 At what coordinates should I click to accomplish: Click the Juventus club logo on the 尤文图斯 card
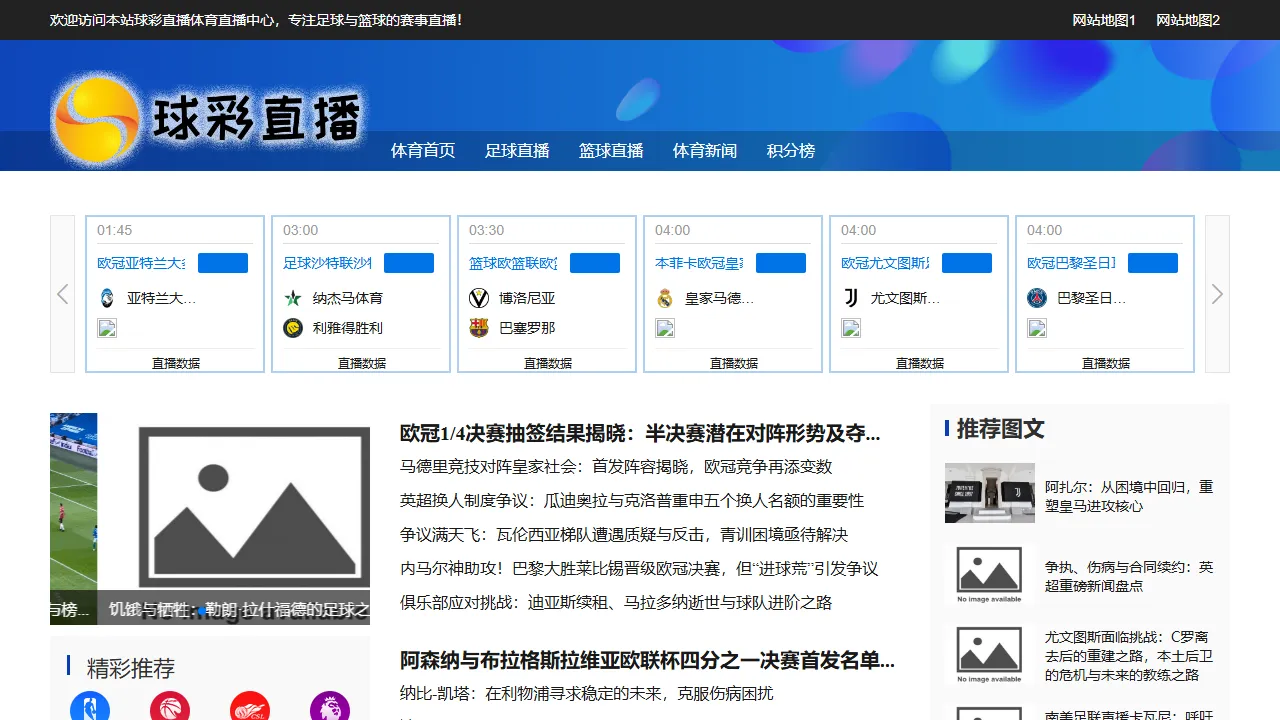click(x=851, y=297)
